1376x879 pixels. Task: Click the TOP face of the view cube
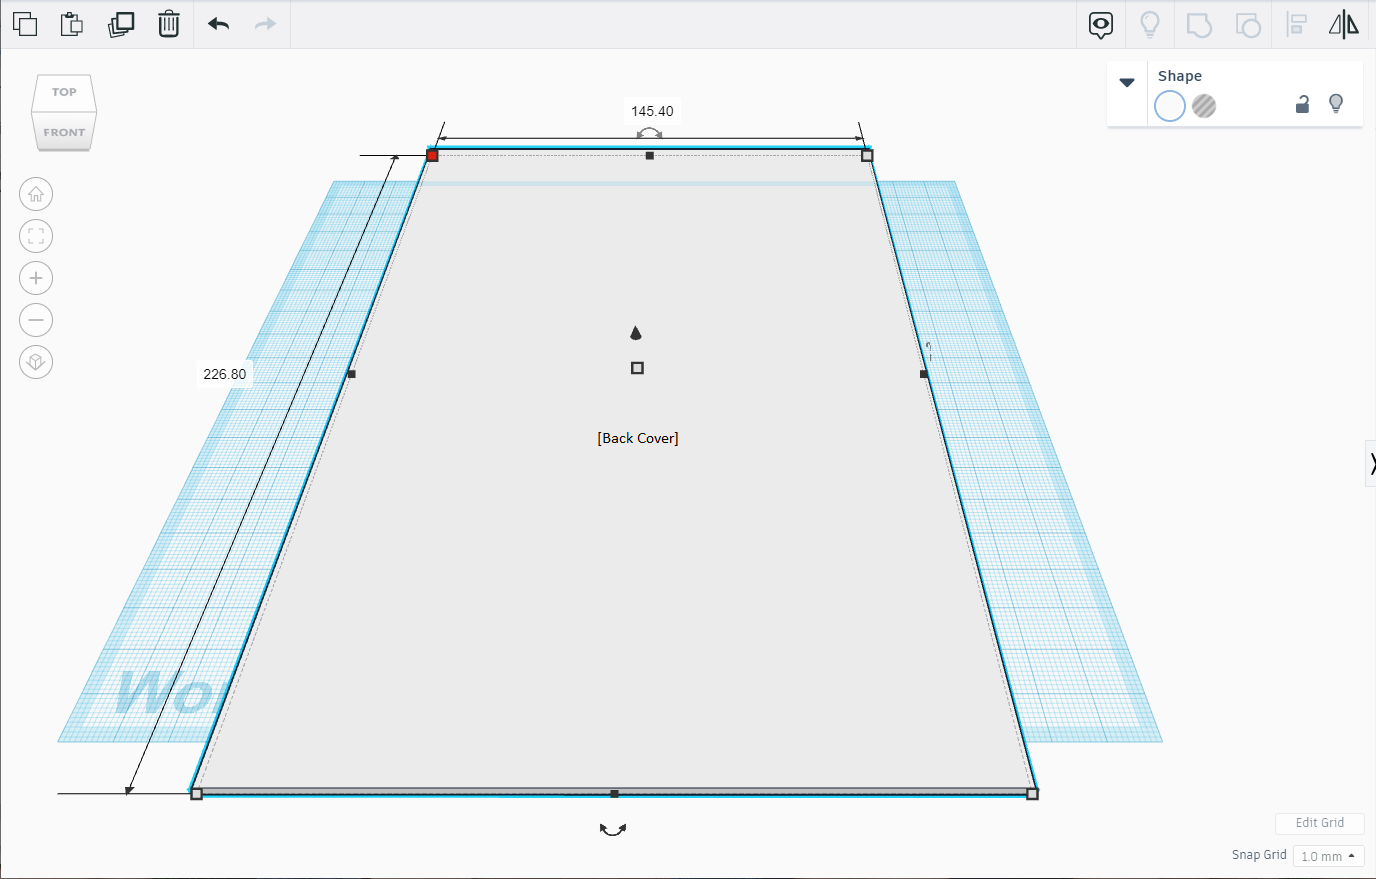64,93
